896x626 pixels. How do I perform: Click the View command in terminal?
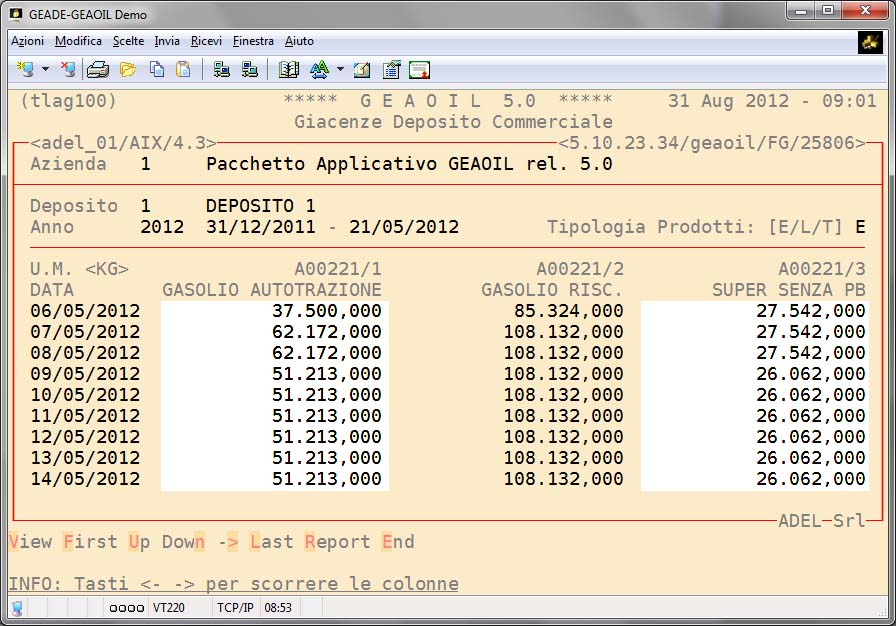pyautogui.click(x=30, y=542)
